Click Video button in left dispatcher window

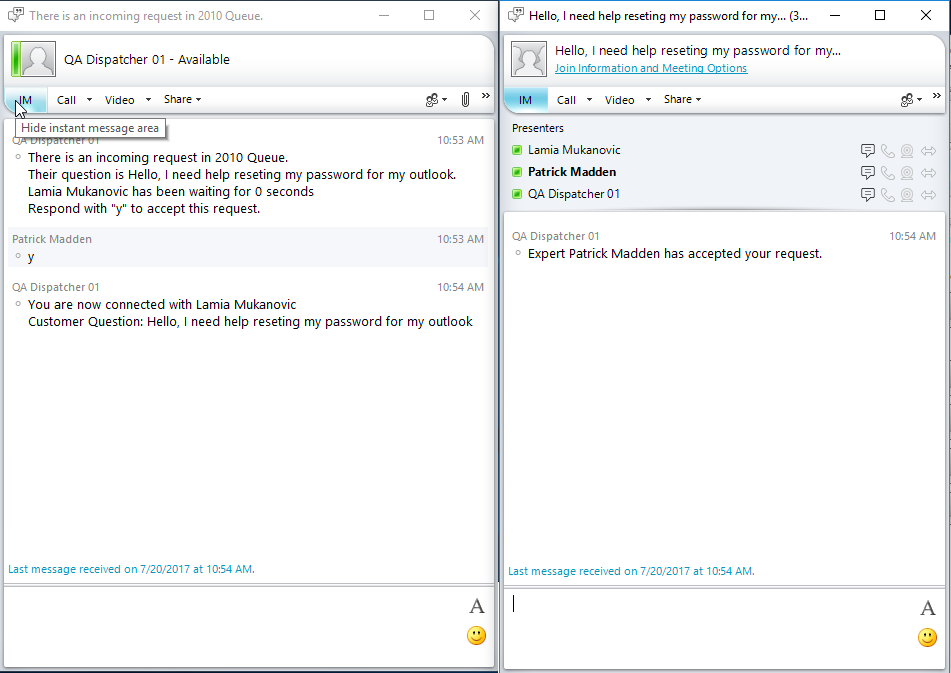[119, 100]
